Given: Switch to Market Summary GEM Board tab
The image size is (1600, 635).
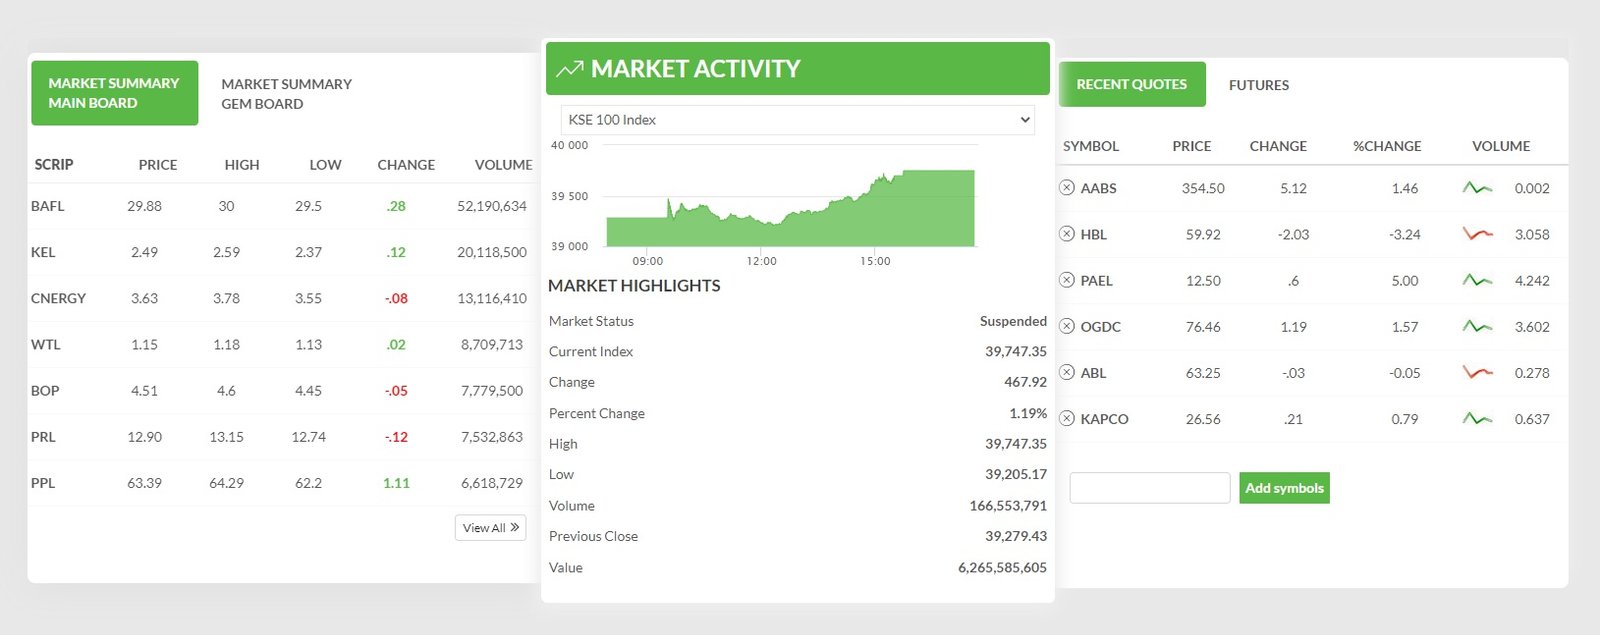Looking at the screenshot, I should click(286, 94).
